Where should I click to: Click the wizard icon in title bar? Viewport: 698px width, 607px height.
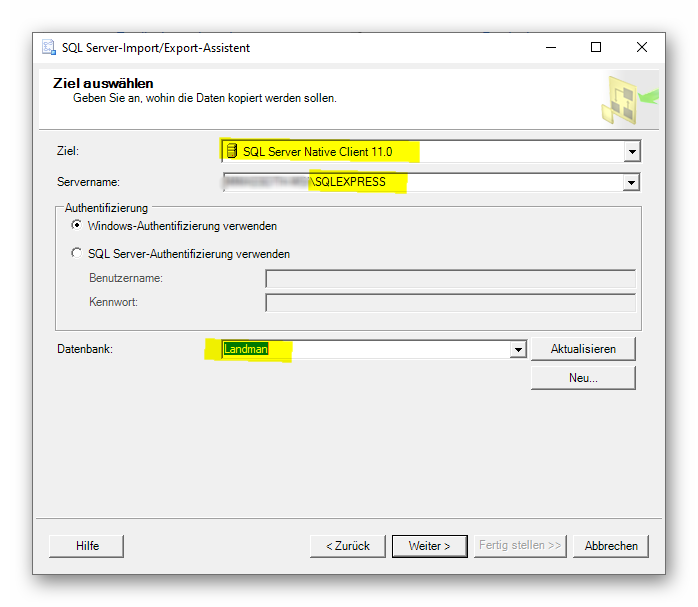coord(49,48)
